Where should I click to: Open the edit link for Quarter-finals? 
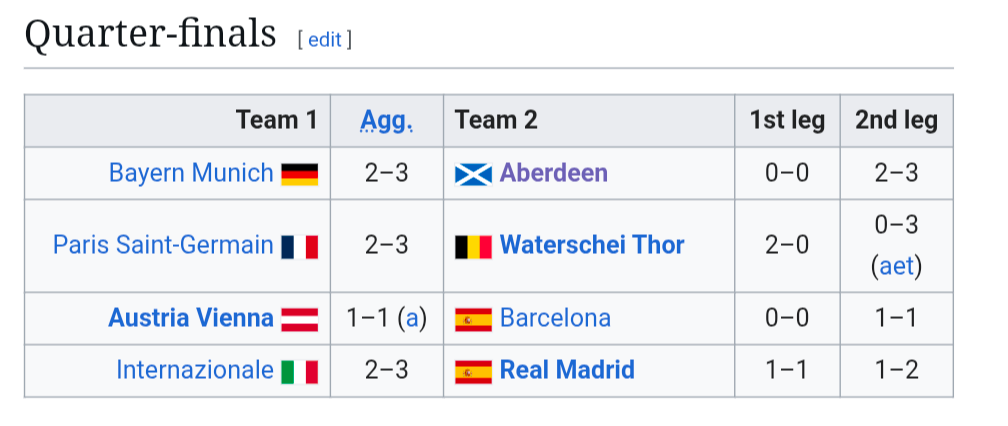tap(324, 39)
